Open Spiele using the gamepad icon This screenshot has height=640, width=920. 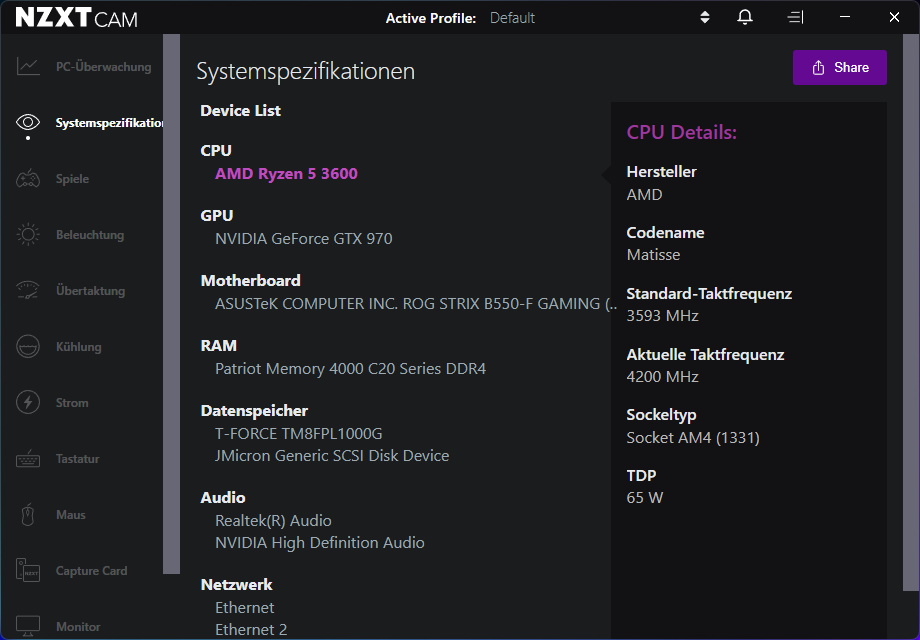click(x=27, y=178)
